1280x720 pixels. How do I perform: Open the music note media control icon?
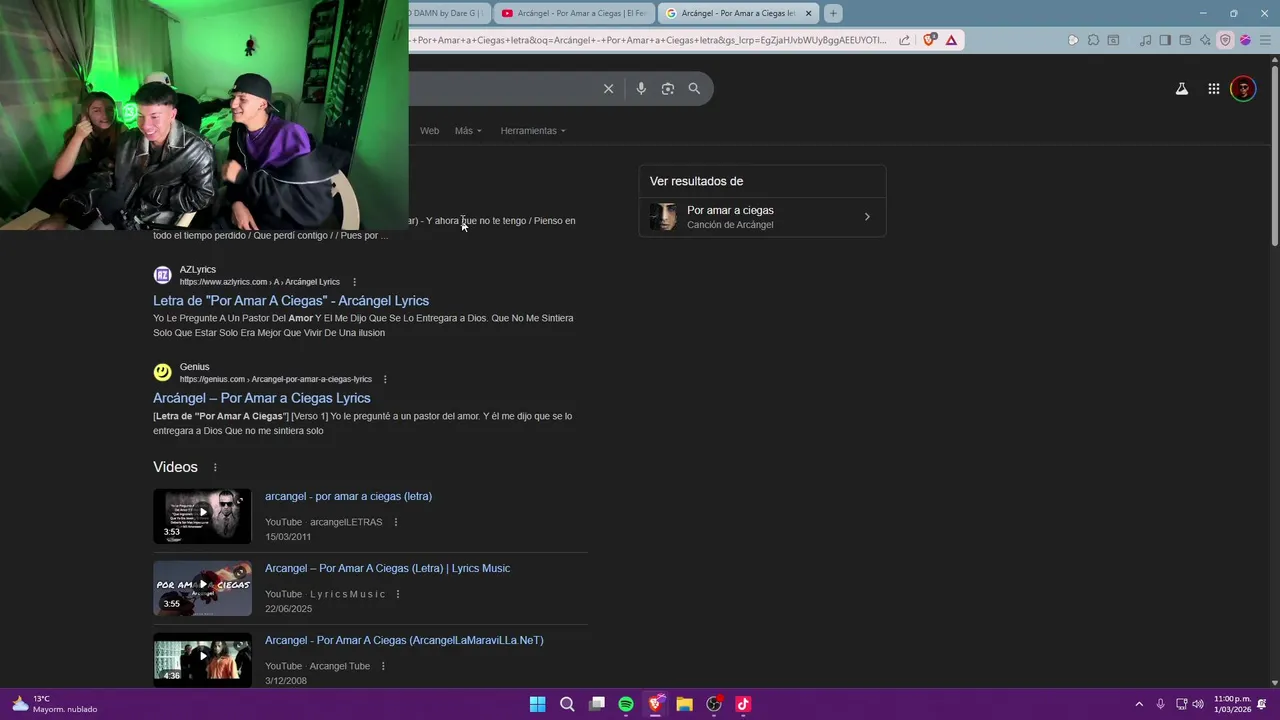[1146, 40]
